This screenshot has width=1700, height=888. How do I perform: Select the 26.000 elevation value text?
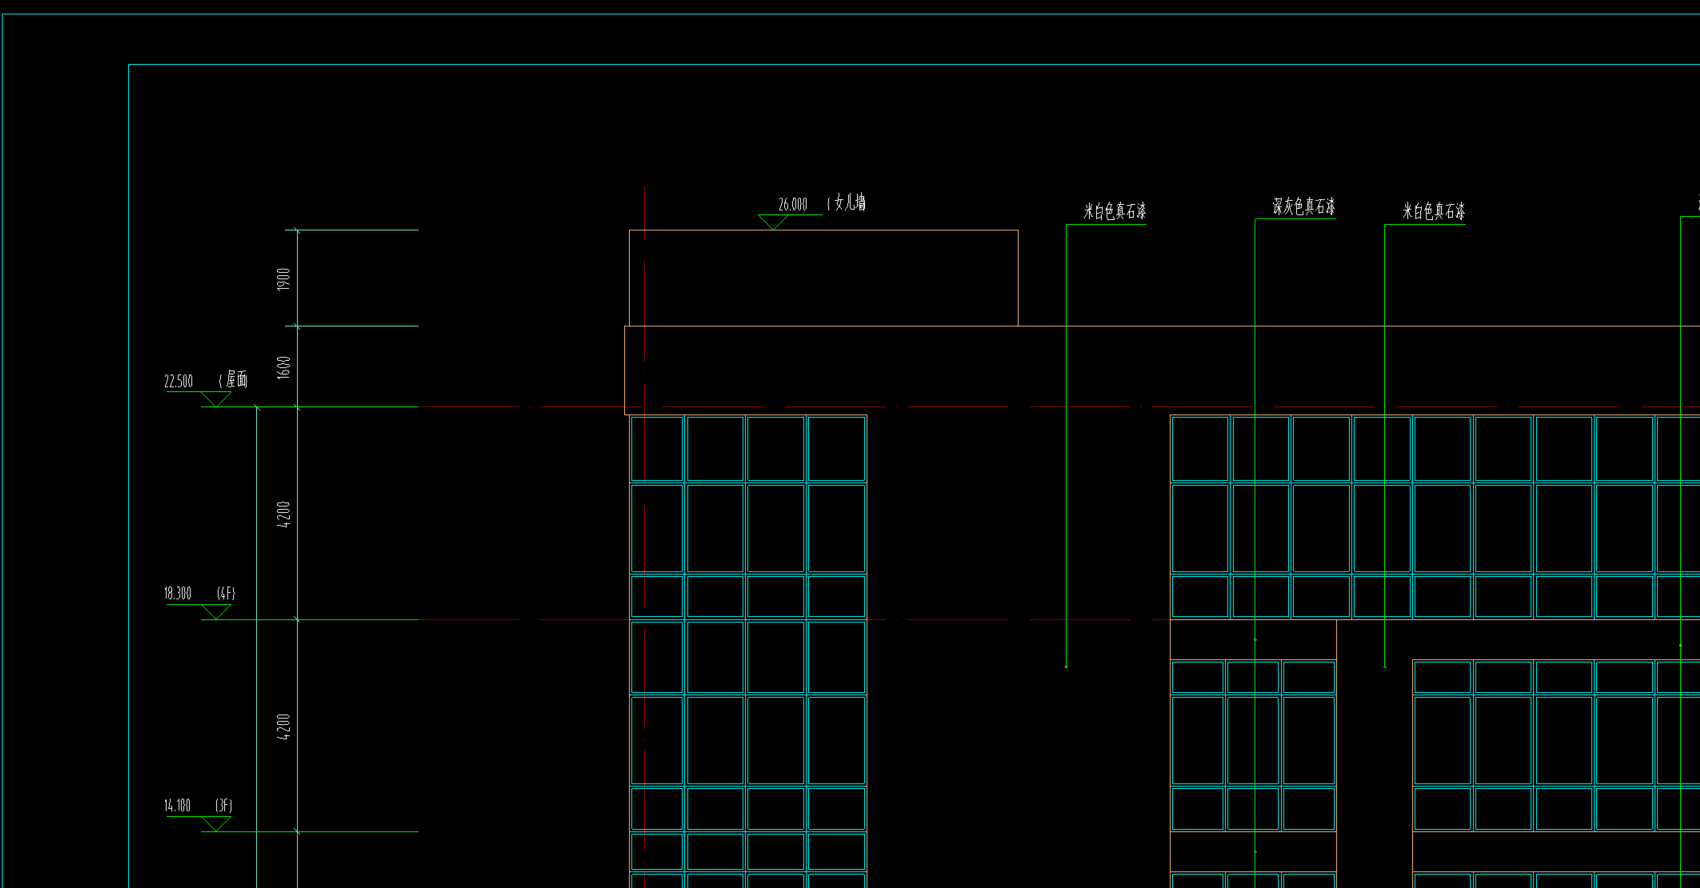pos(793,204)
